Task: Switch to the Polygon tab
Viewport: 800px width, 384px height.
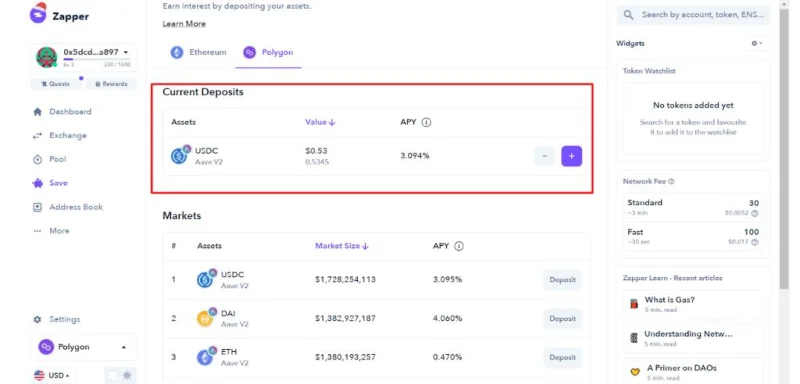Action: point(268,52)
